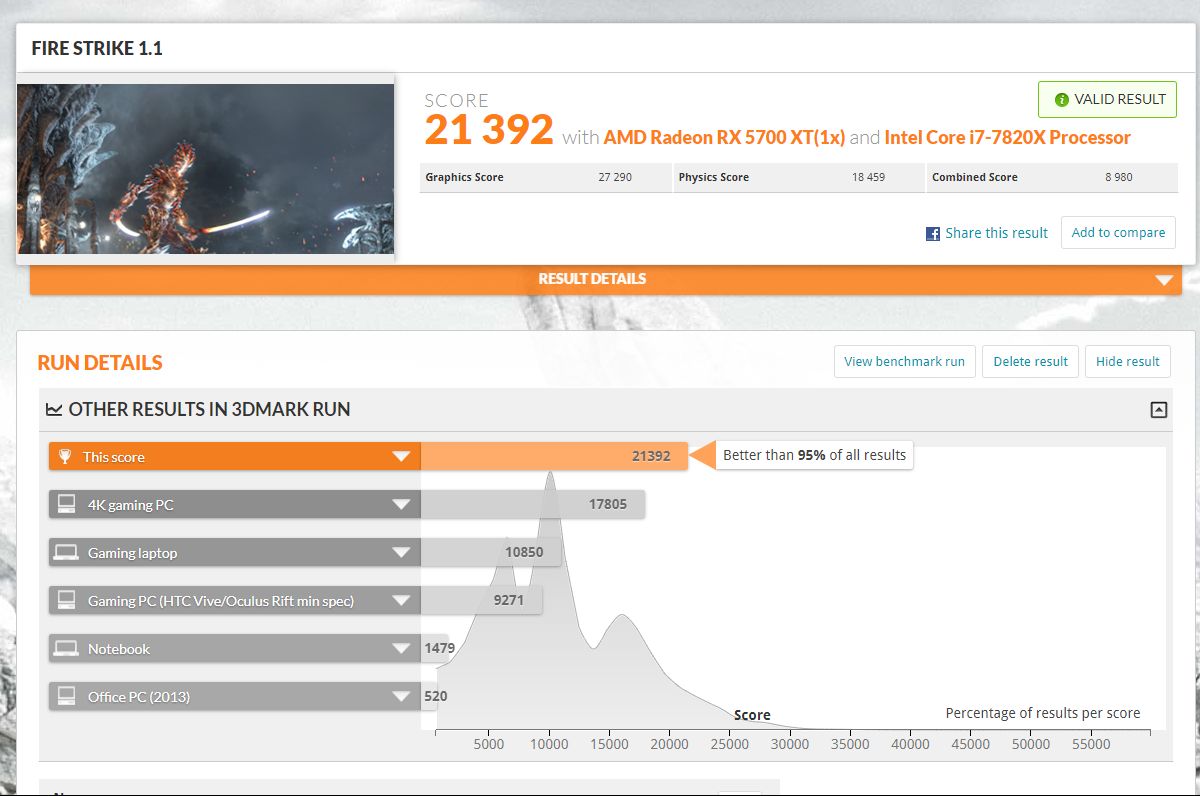This screenshot has width=1200, height=796.
Task: Open the This score dropdown arrow
Action: tap(401, 457)
